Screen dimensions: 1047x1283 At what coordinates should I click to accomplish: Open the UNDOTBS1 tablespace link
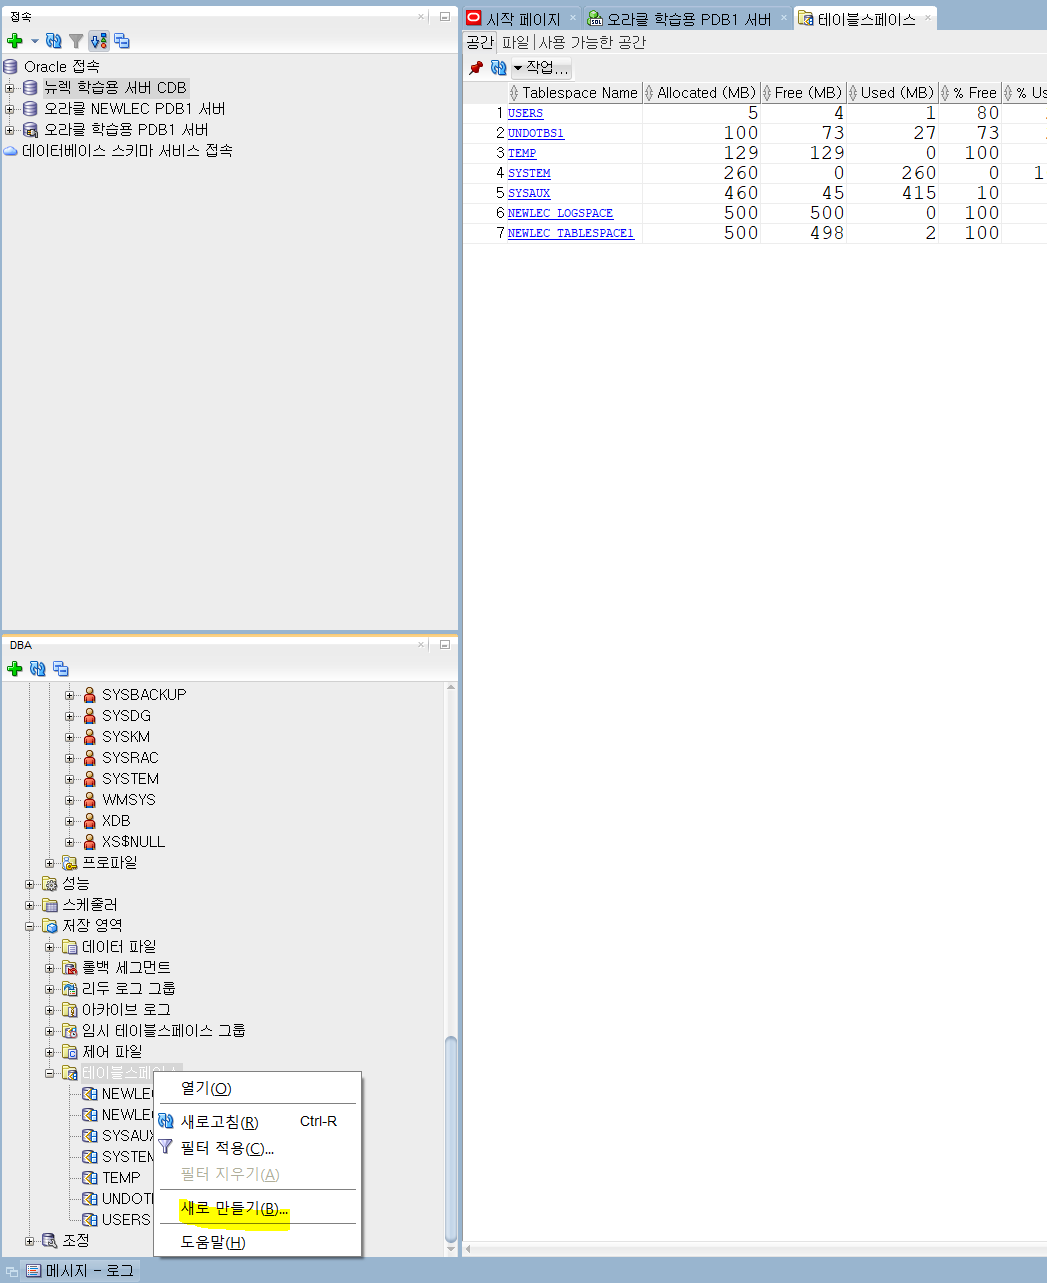click(536, 133)
